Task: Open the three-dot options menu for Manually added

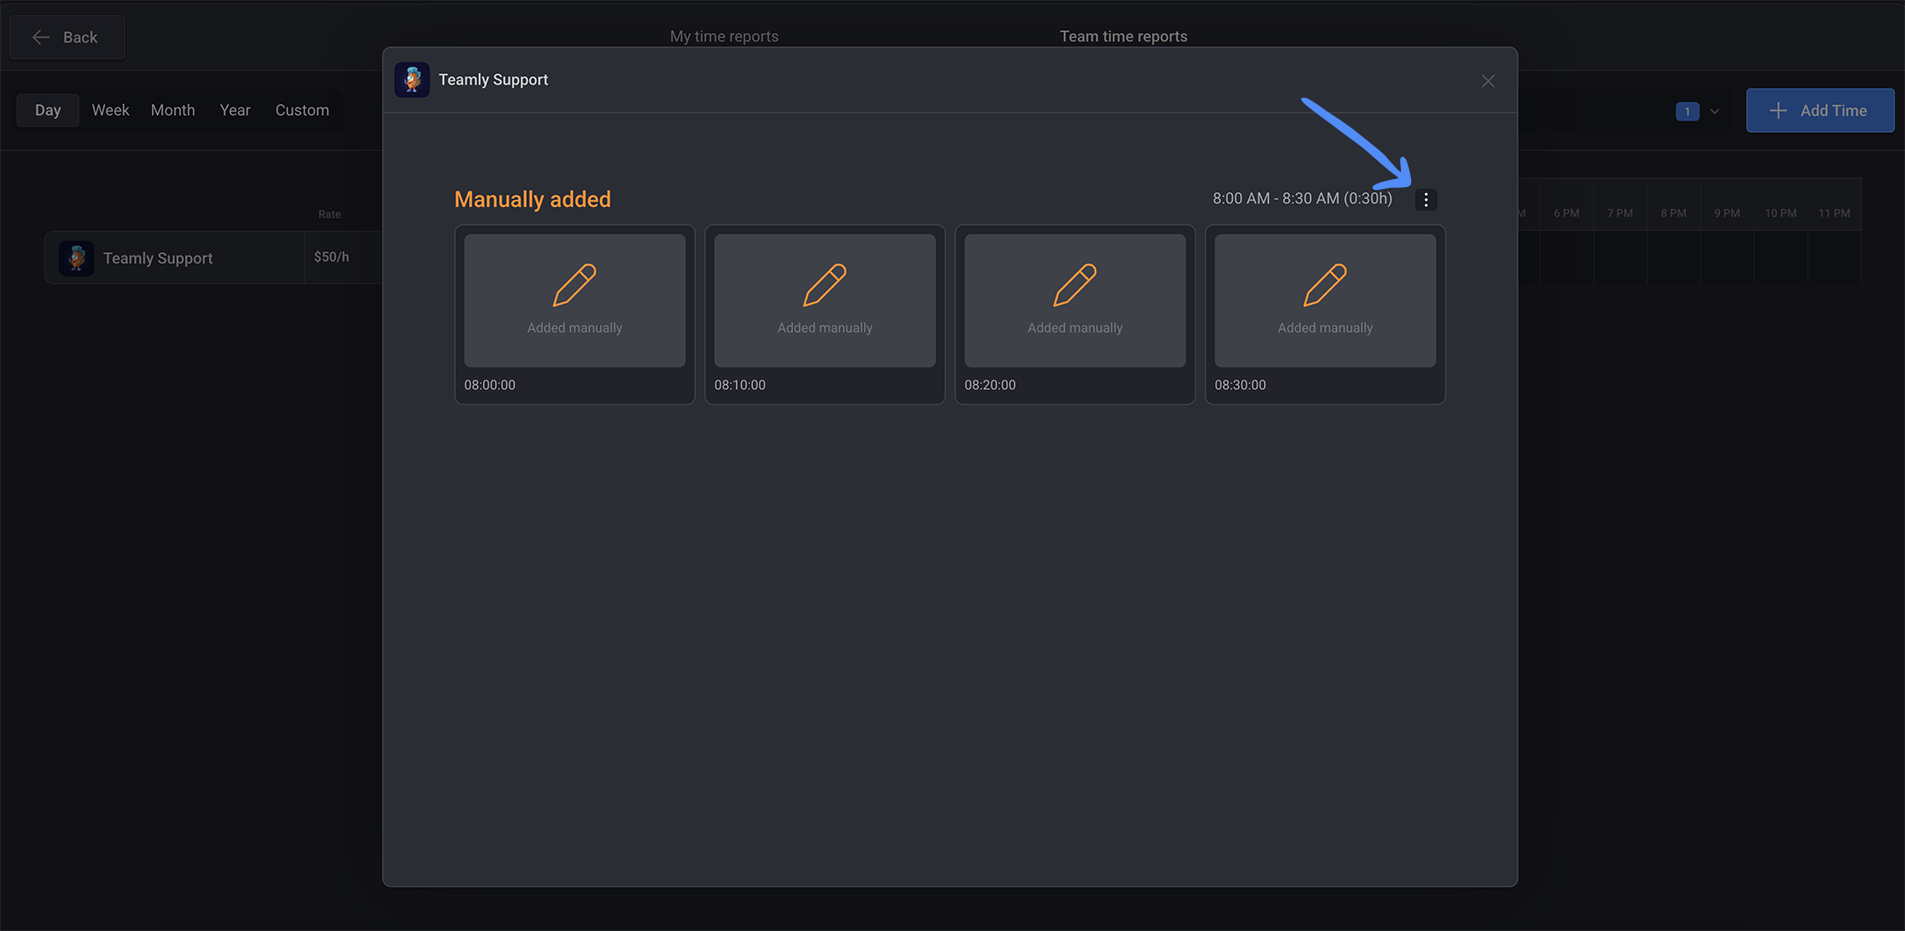Action: (x=1426, y=200)
